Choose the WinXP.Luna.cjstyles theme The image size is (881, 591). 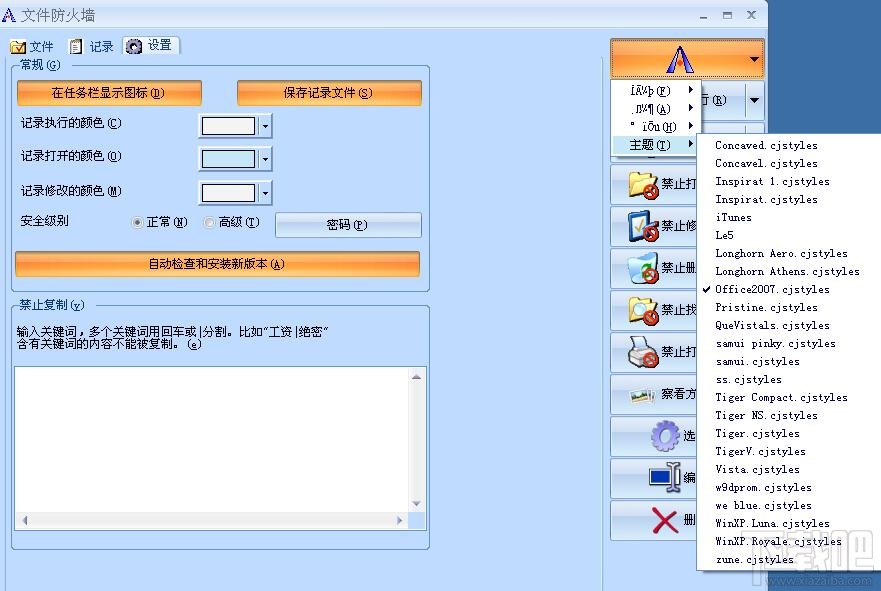pos(788,524)
